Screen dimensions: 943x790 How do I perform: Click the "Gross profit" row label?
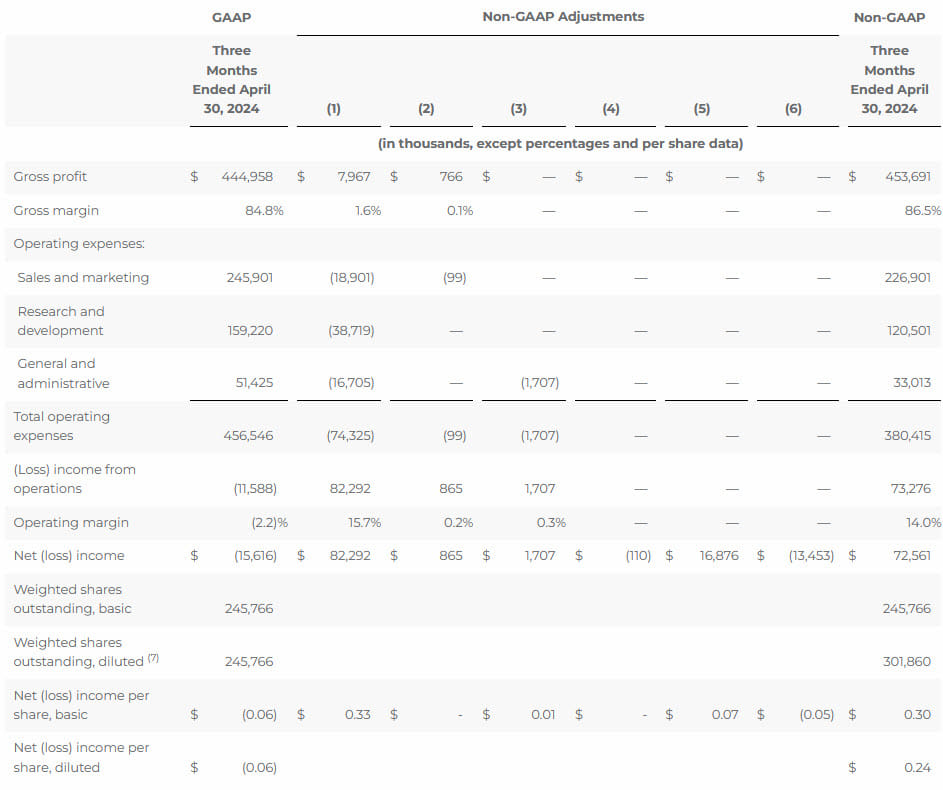[50, 177]
